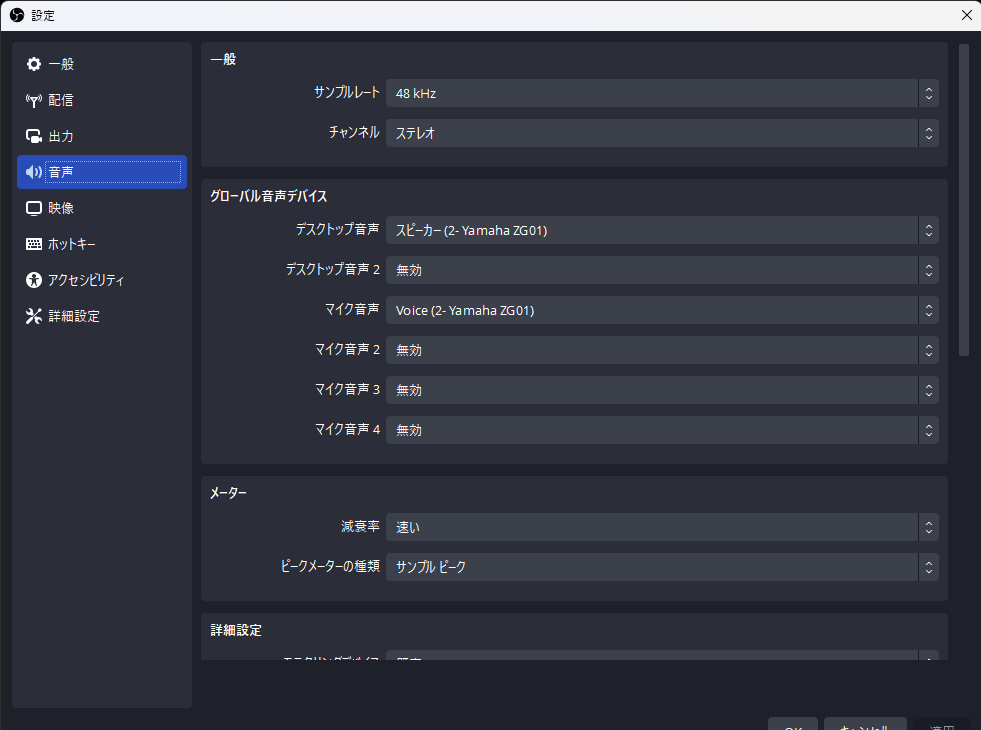The image size is (981, 730).
Task: Click the keyboard icon for ホットキー
Action: (x=34, y=244)
